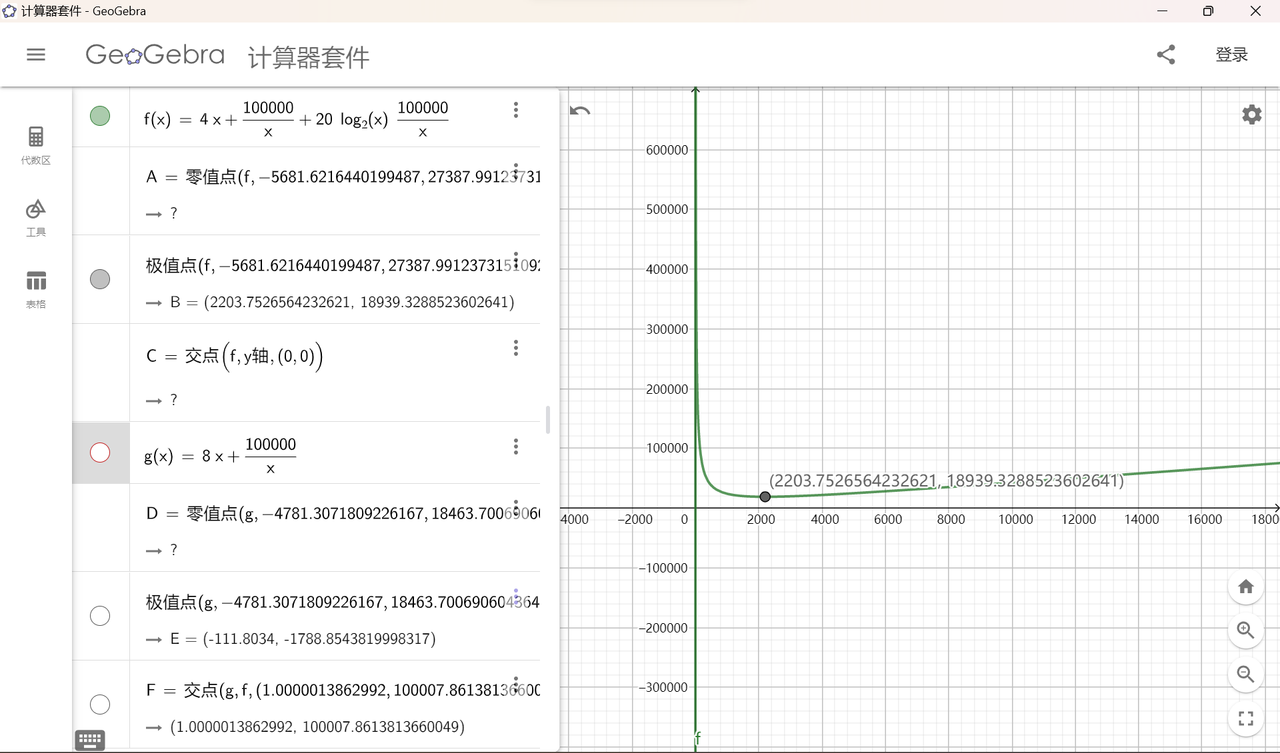Open more options for point F row
Screen dimensions: 1280x753
(516, 684)
